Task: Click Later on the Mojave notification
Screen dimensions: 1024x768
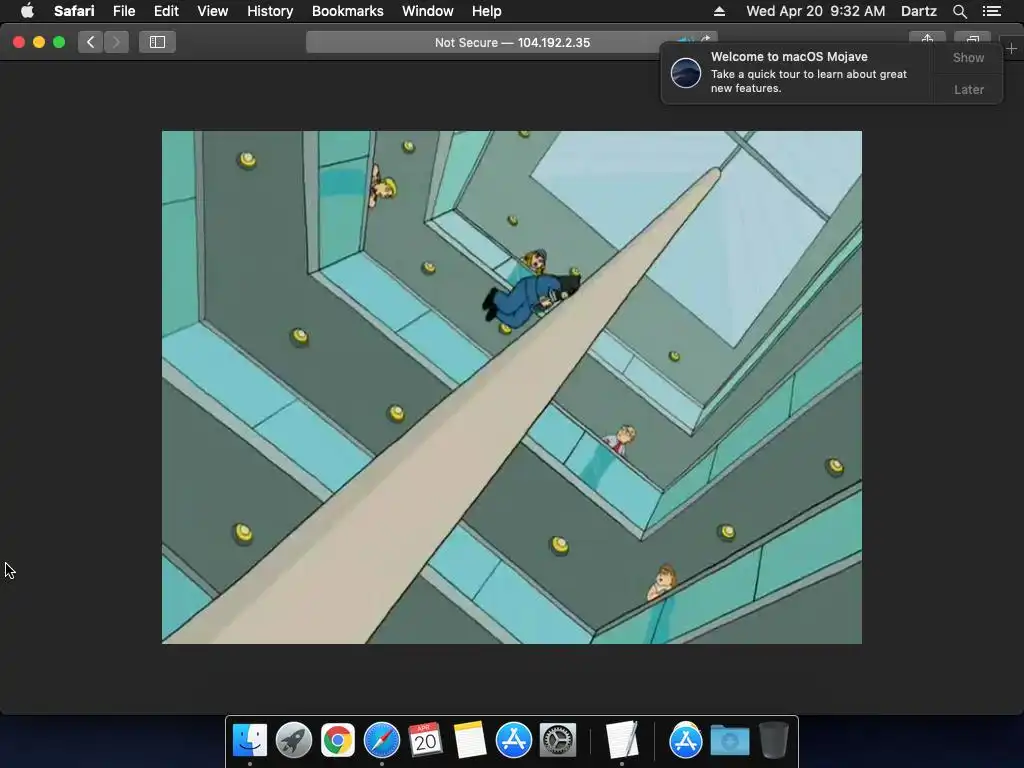Action: 968,89
